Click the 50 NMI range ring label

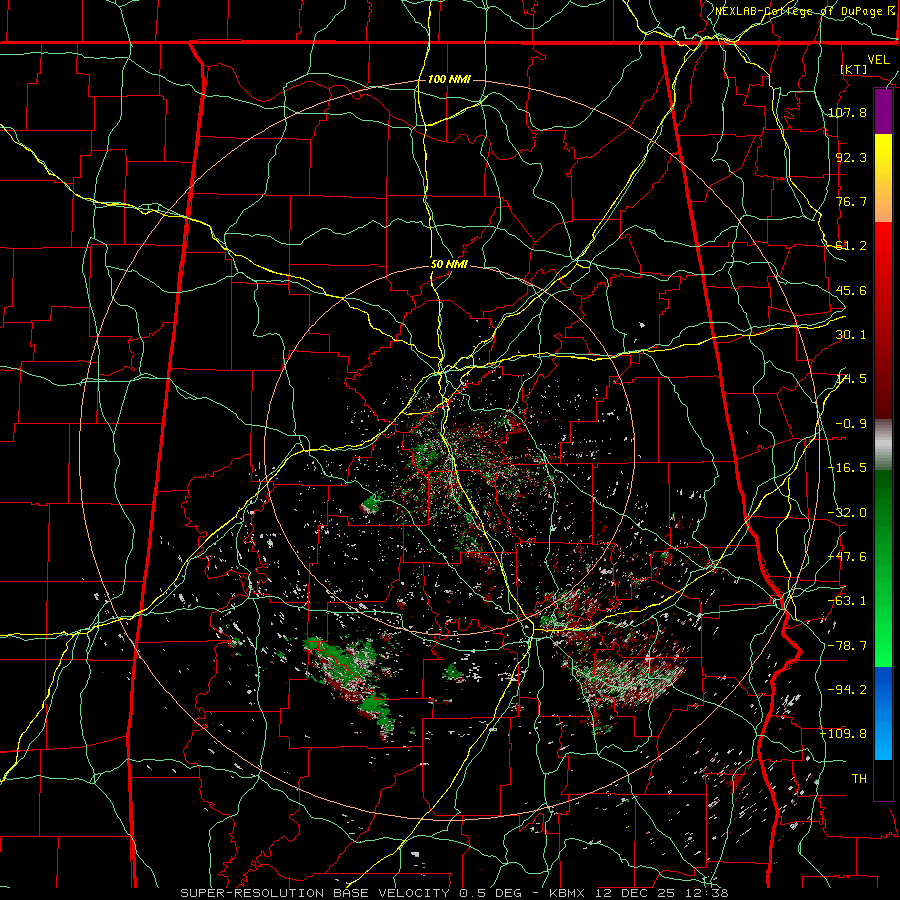[x=449, y=265]
